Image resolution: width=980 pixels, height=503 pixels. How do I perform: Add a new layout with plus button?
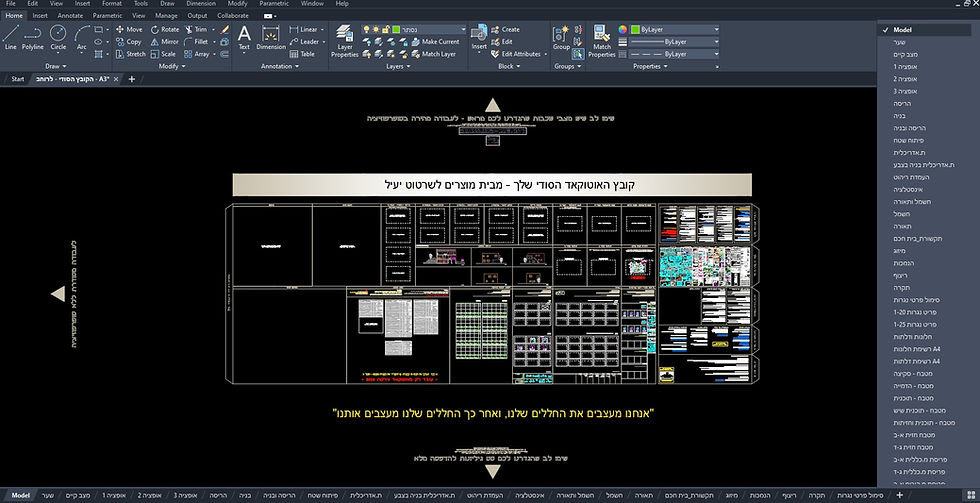click(x=900, y=496)
